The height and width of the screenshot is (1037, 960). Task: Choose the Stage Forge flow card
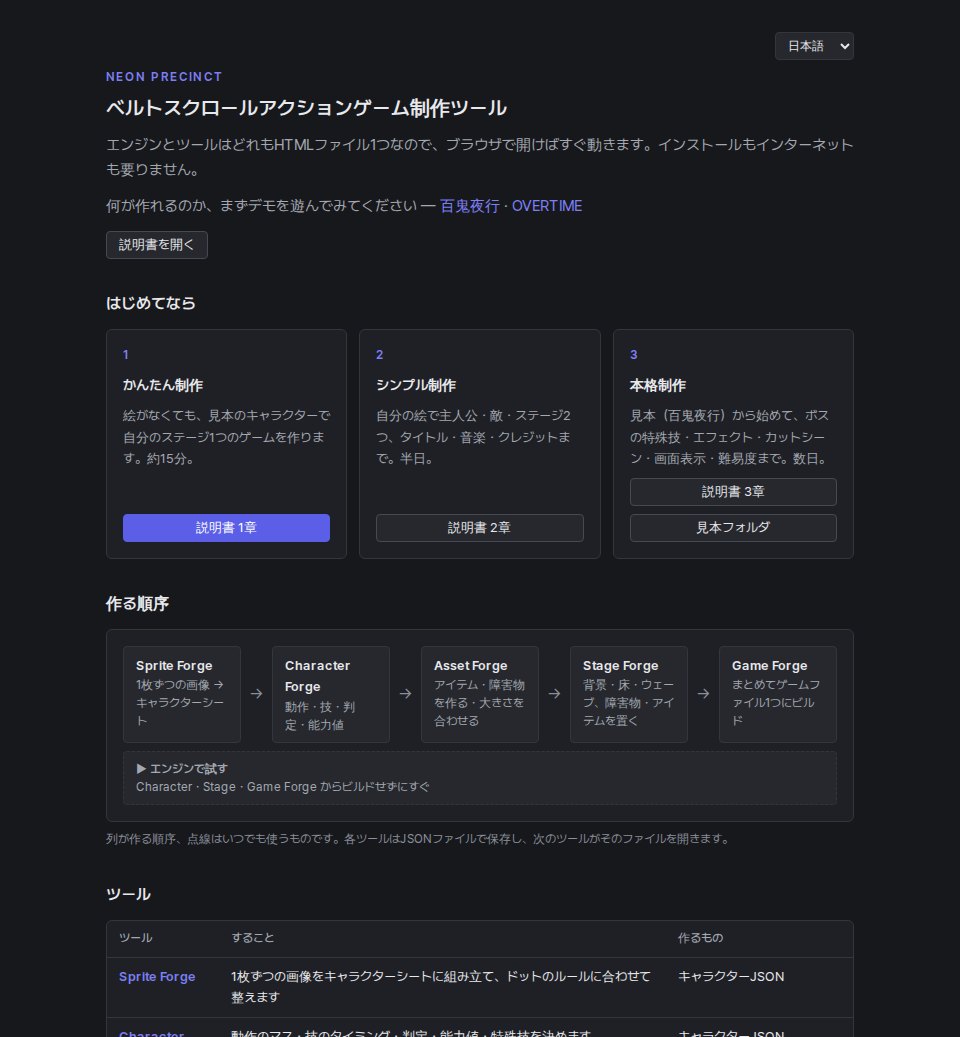coord(629,694)
